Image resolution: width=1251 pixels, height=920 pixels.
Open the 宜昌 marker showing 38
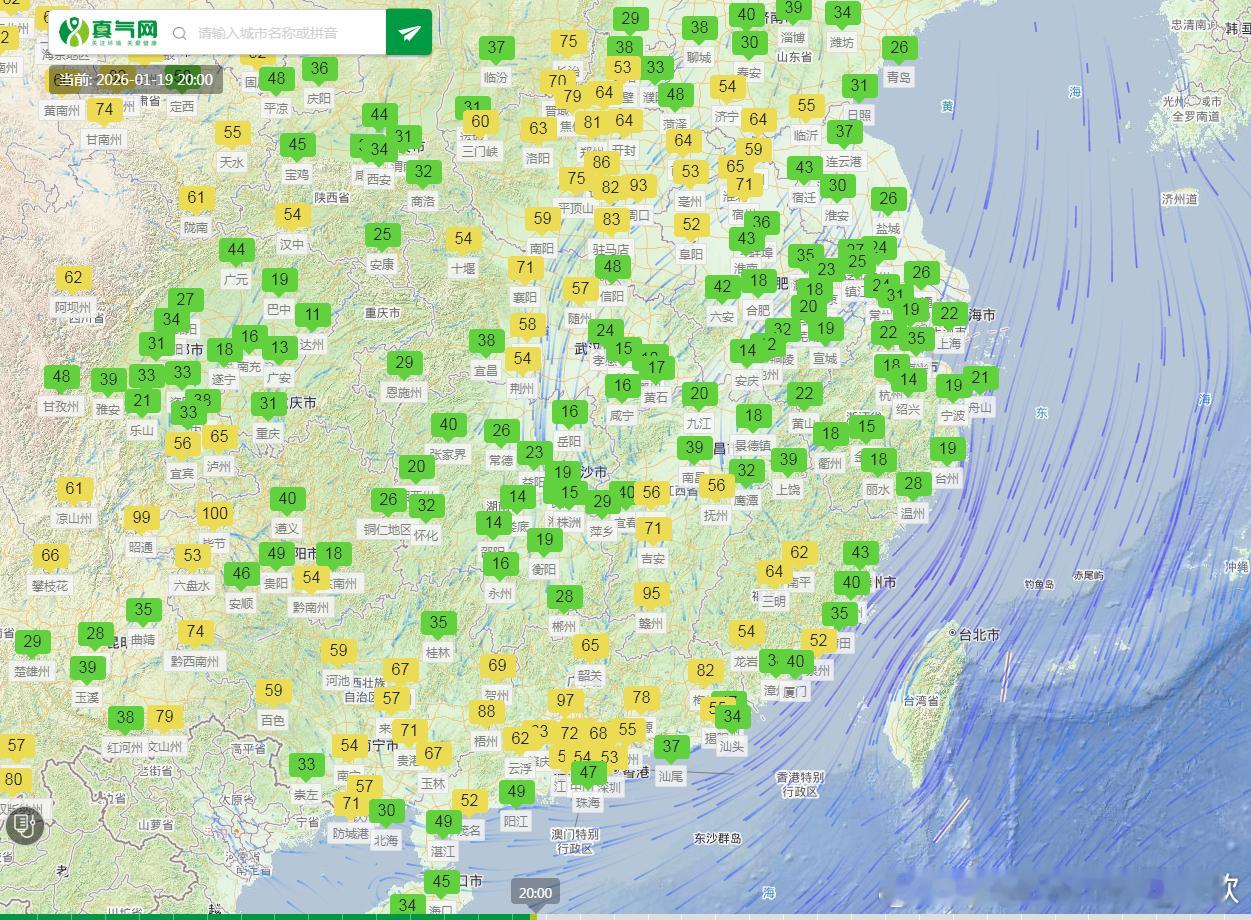[486, 342]
